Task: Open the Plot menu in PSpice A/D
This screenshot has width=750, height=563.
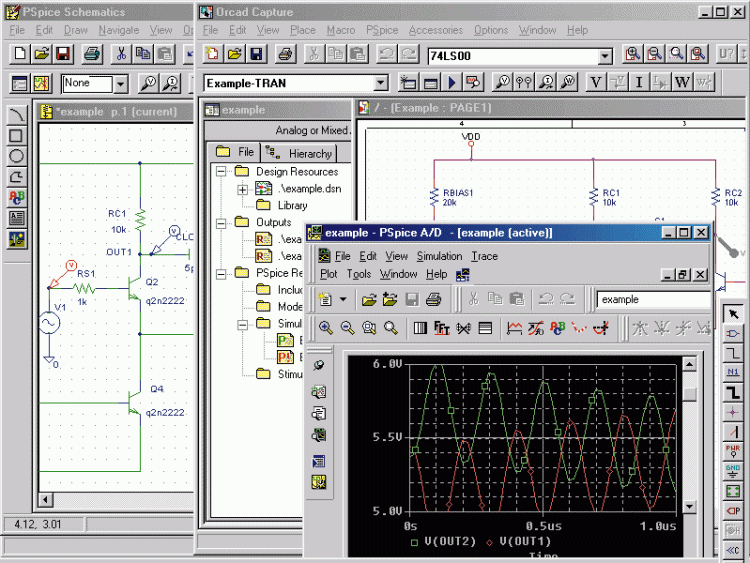Action: tap(328, 274)
